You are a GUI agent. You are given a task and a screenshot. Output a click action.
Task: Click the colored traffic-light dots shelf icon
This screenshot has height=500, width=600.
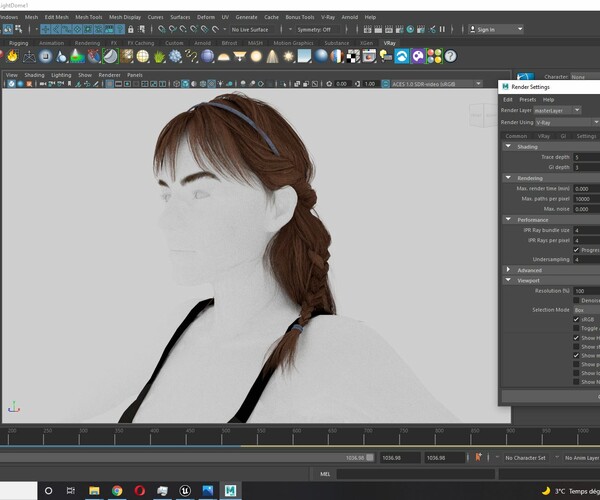click(434, 57)
